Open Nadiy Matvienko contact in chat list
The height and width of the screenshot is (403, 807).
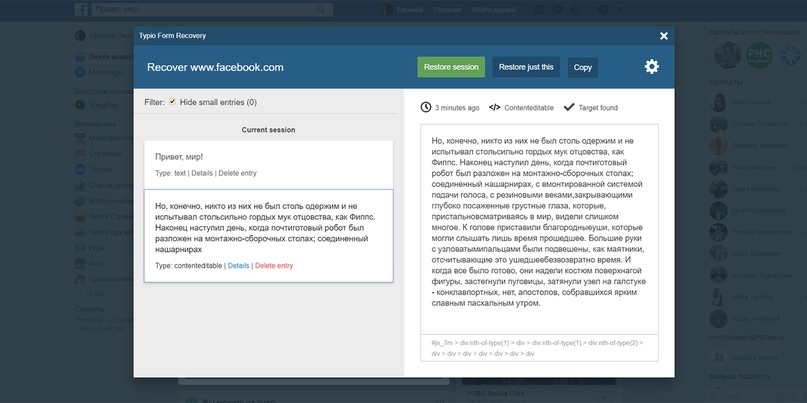pyautogui.click(x=746, y=254)
